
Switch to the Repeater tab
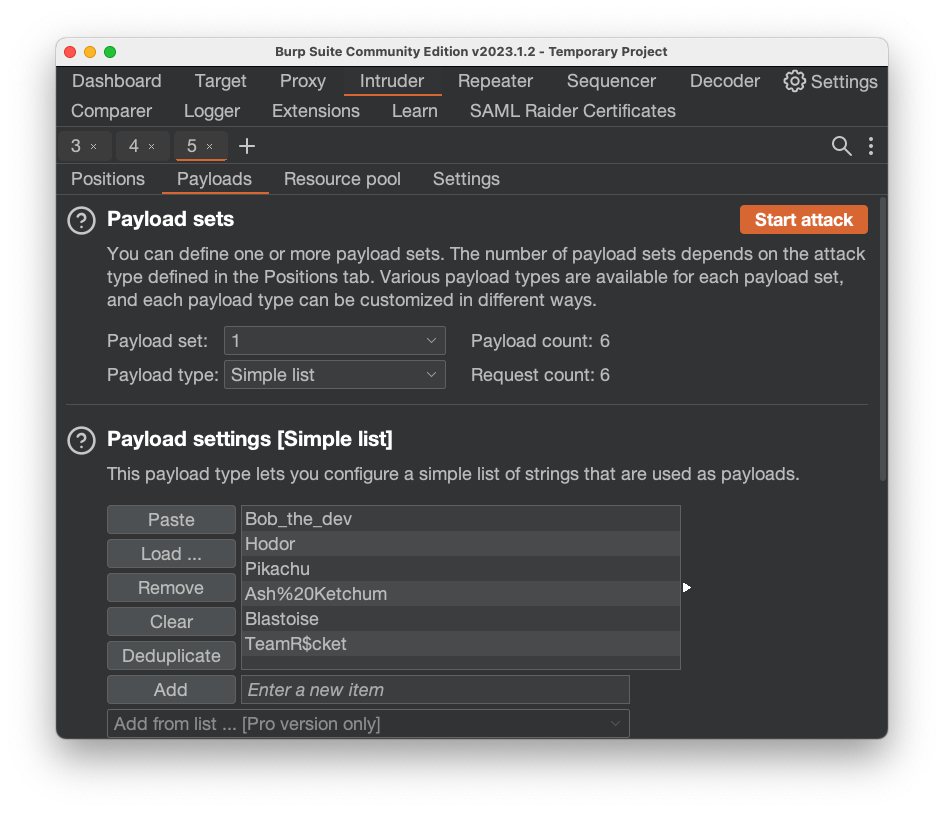point(495,81)
